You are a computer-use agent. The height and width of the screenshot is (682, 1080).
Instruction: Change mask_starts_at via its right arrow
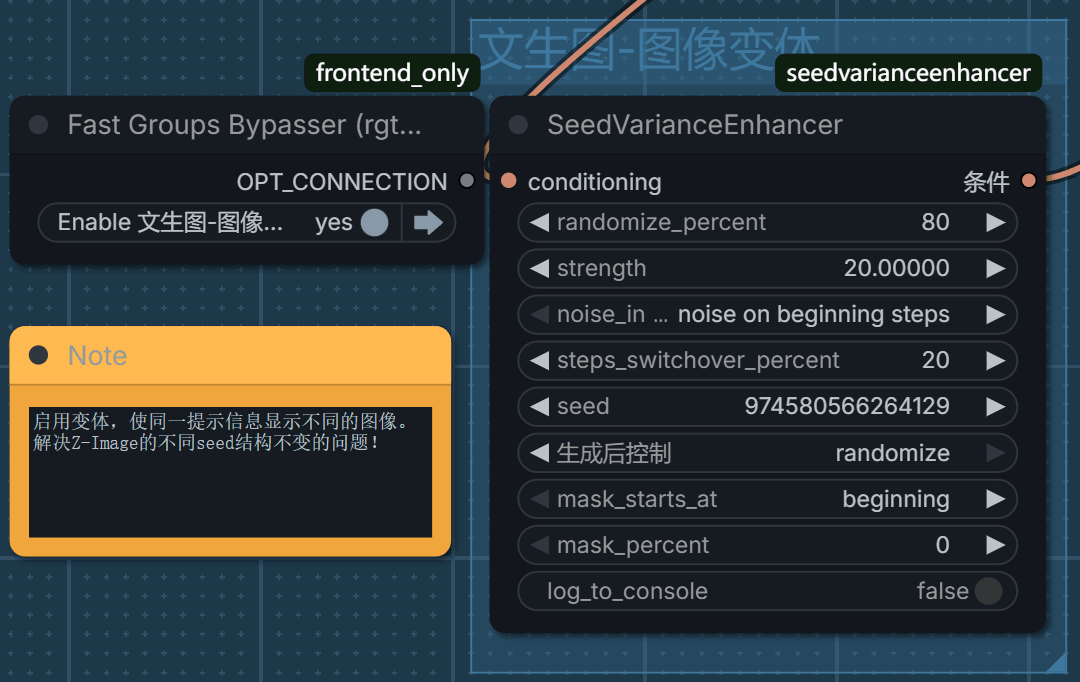pos(997,498)
